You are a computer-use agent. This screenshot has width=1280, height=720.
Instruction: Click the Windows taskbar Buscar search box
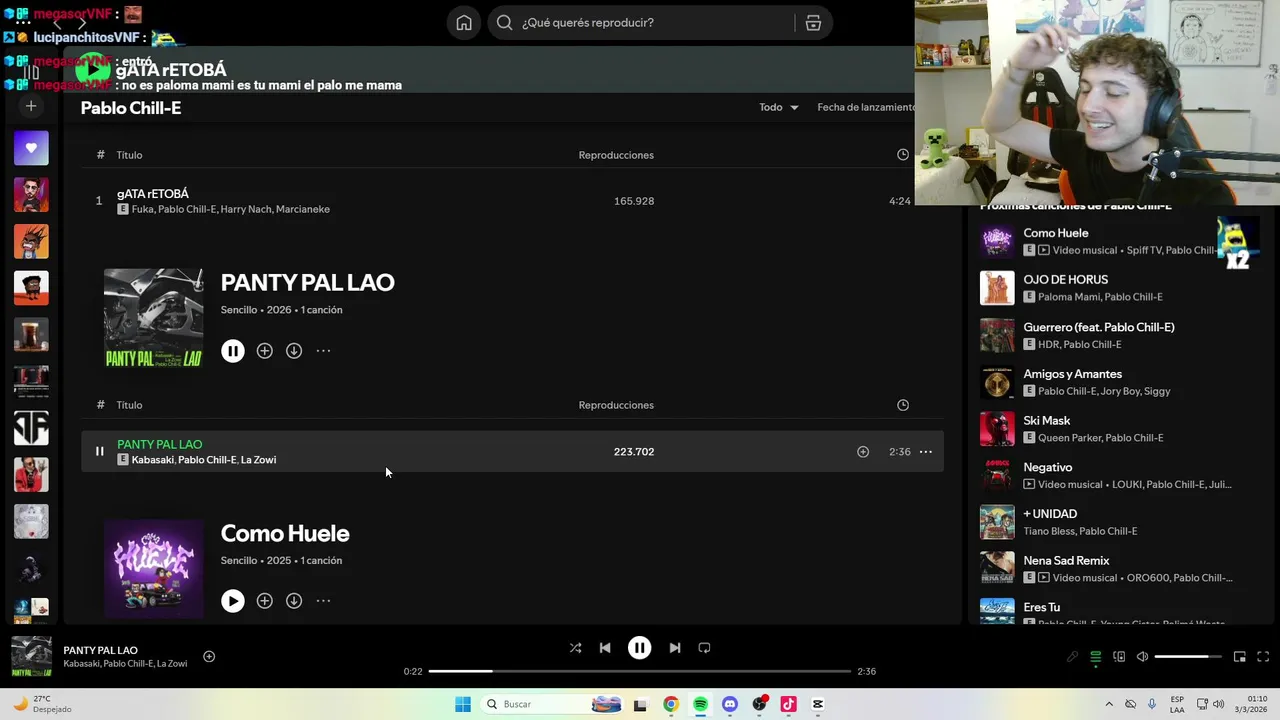coord(553,704)
